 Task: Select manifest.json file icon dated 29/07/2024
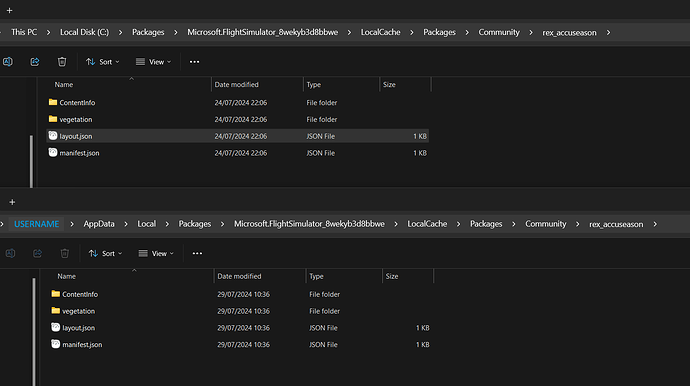55,344
